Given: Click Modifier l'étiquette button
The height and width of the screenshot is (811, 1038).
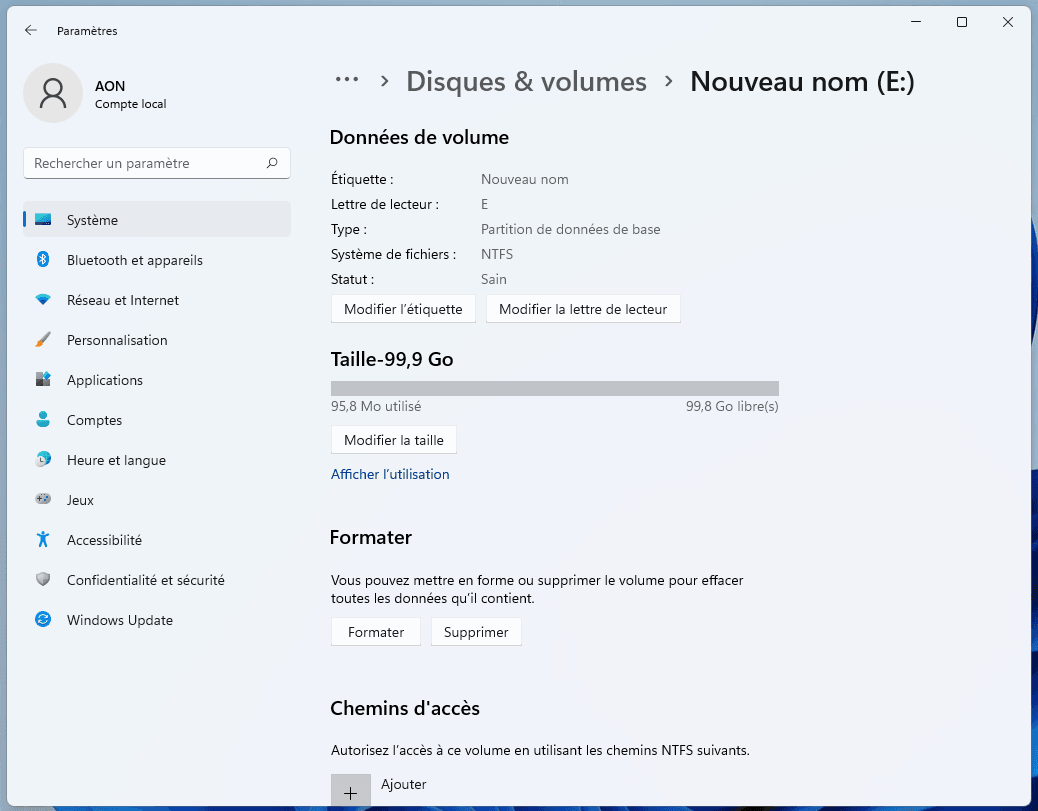Looking at the screenshot, I should [x=403, y=309].
